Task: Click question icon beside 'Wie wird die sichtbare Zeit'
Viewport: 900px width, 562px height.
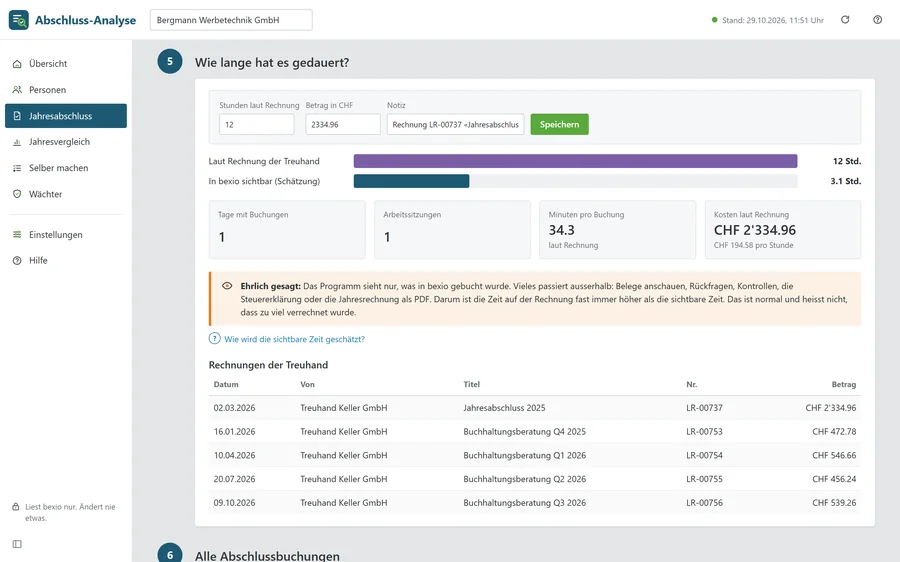Action: point(215,339)
